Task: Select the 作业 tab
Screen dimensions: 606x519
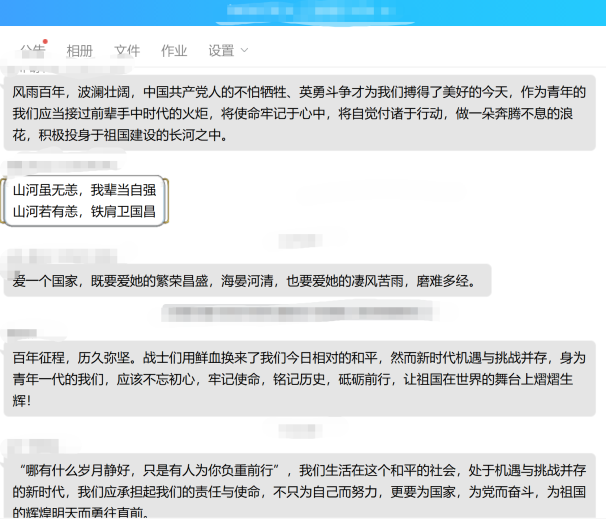Action: [x=174, y=51]
